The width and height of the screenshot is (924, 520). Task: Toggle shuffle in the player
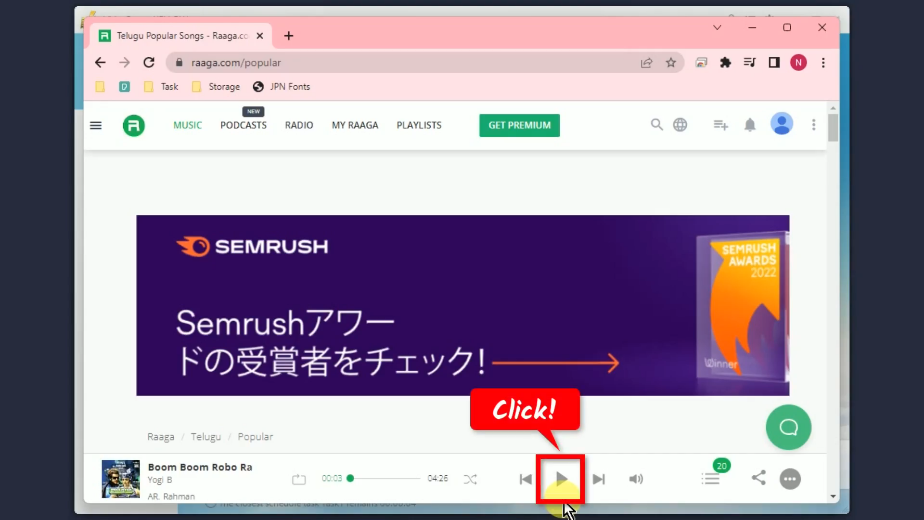tap(470, 479)
